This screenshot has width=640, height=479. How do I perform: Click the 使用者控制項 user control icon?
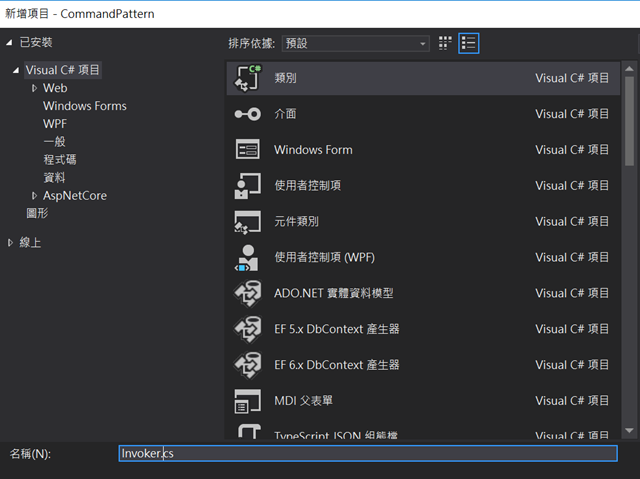click(247, 185)
